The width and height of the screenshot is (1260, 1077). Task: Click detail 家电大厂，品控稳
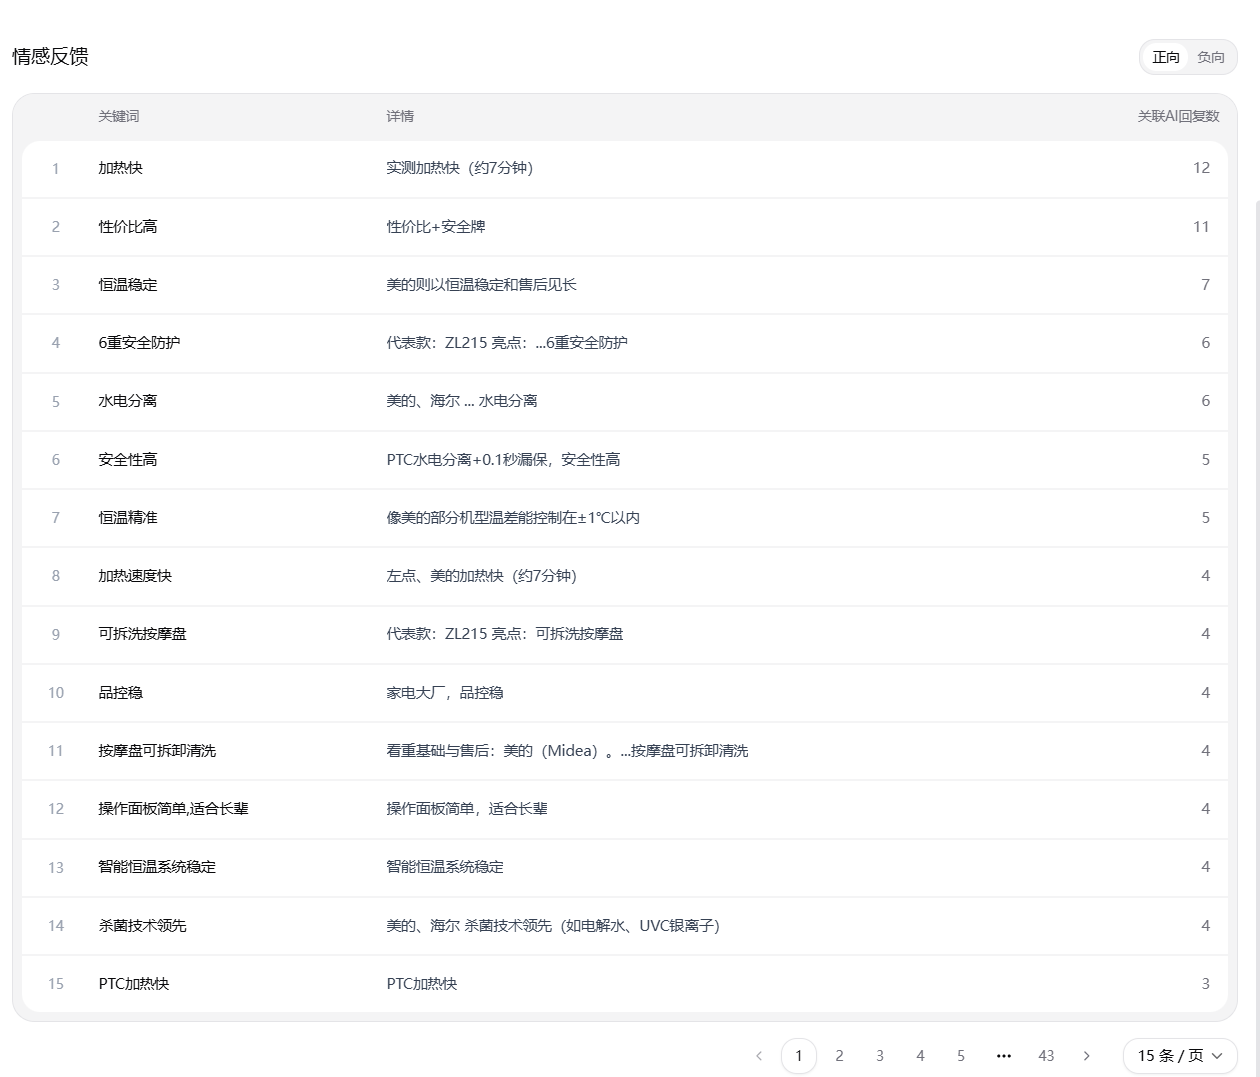tap(445, 693)
